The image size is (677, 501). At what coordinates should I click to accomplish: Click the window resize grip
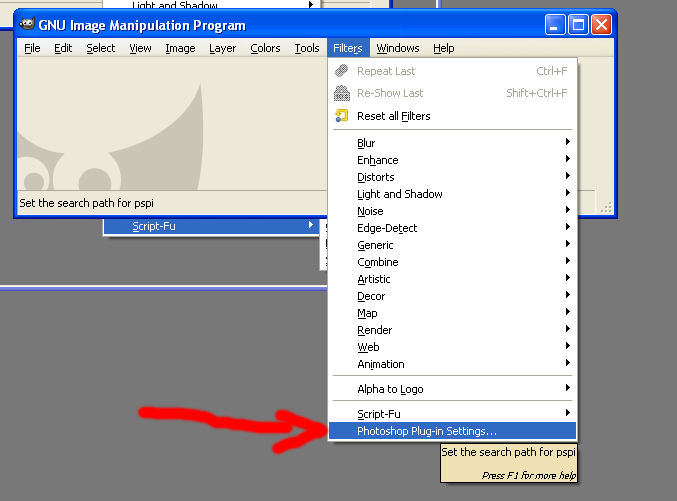[606, 208]
